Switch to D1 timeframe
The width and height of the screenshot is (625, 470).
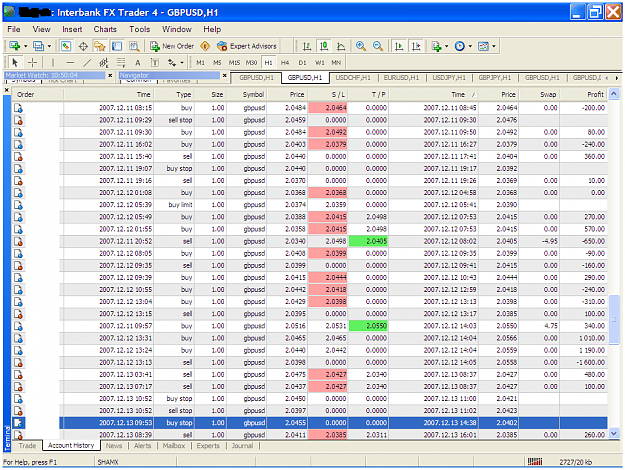[x=302, y=63]
